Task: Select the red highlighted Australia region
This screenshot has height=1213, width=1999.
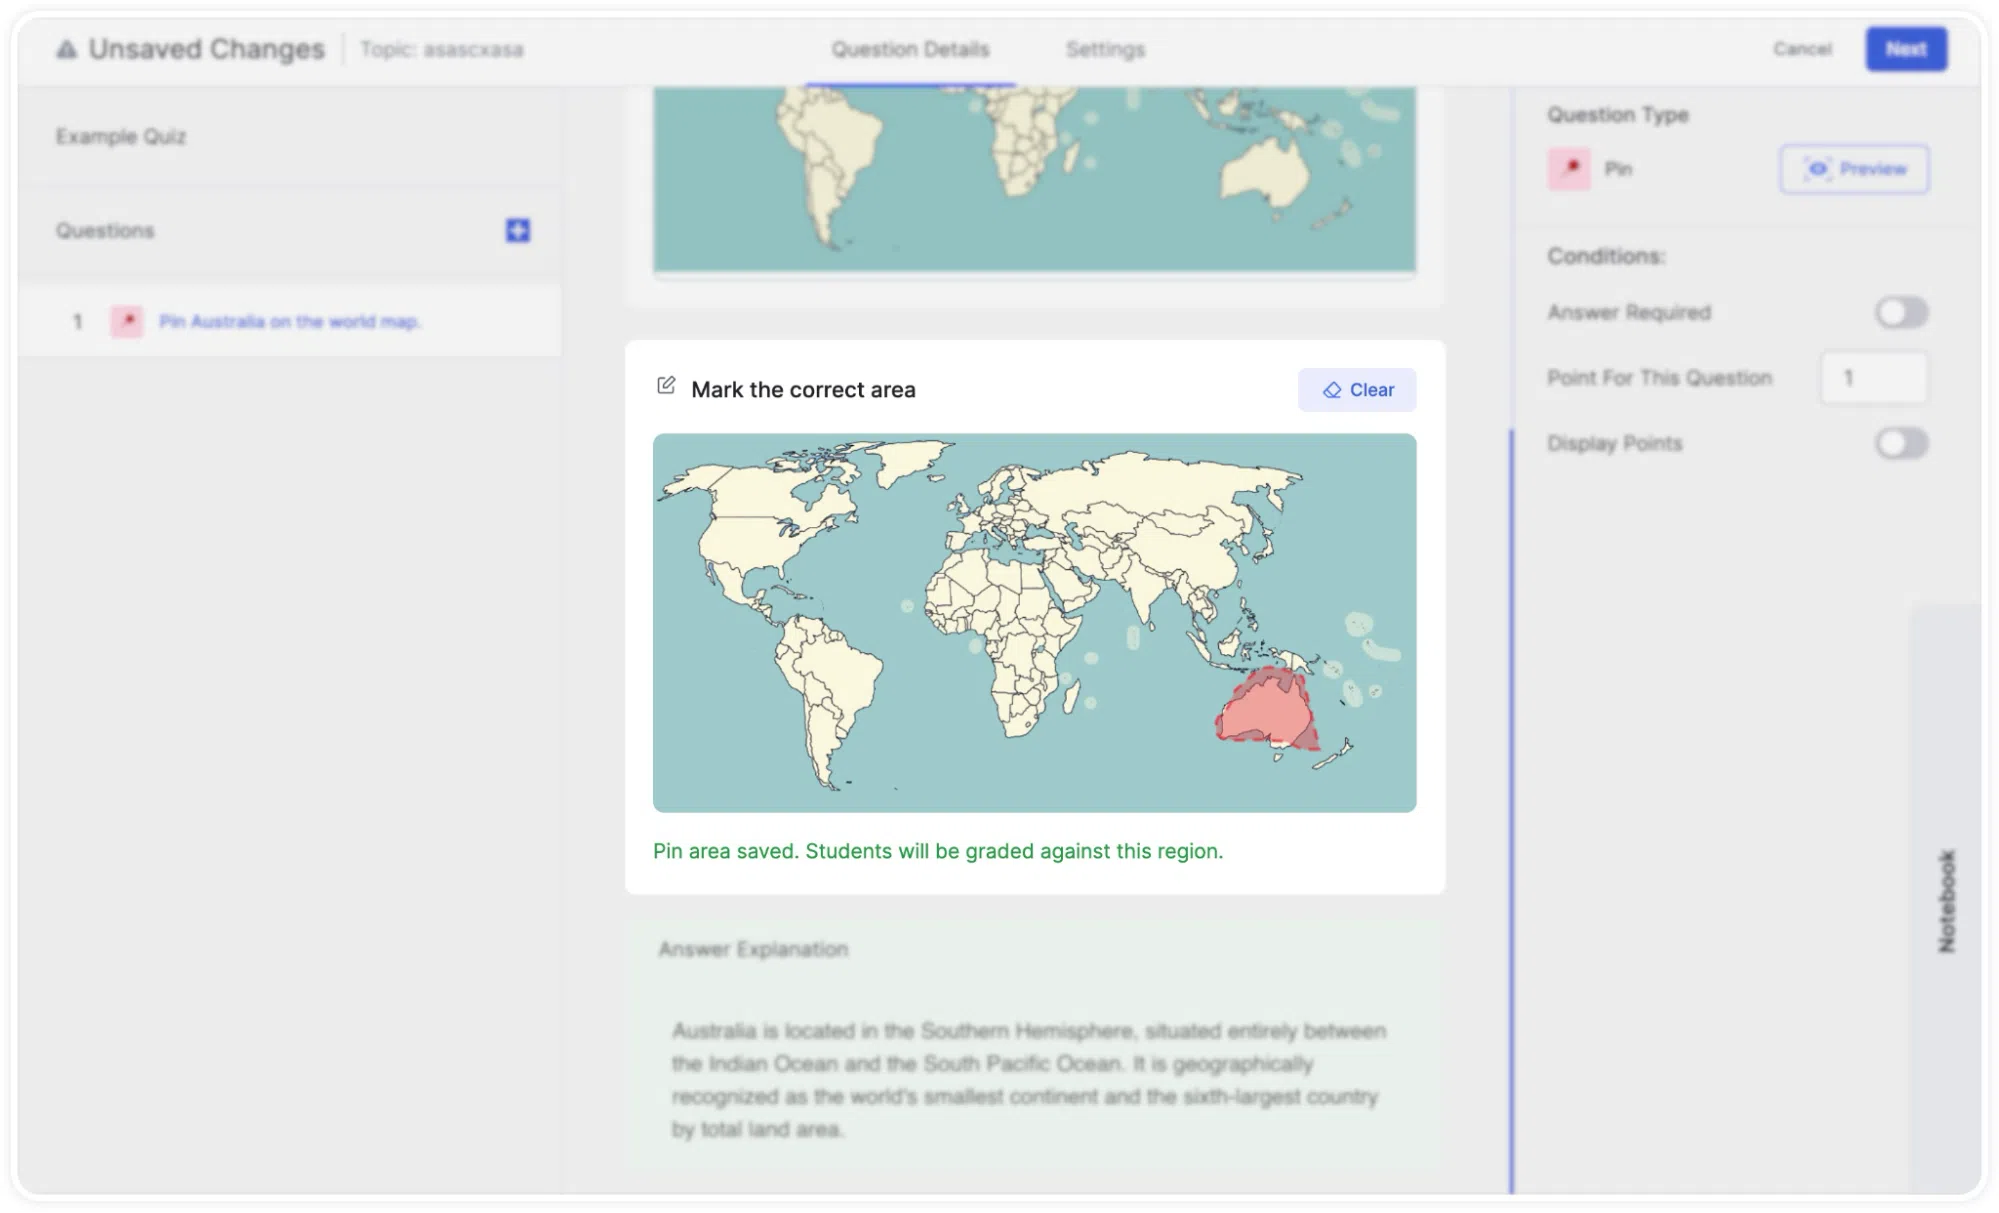Action: (x=1265, y=708)
